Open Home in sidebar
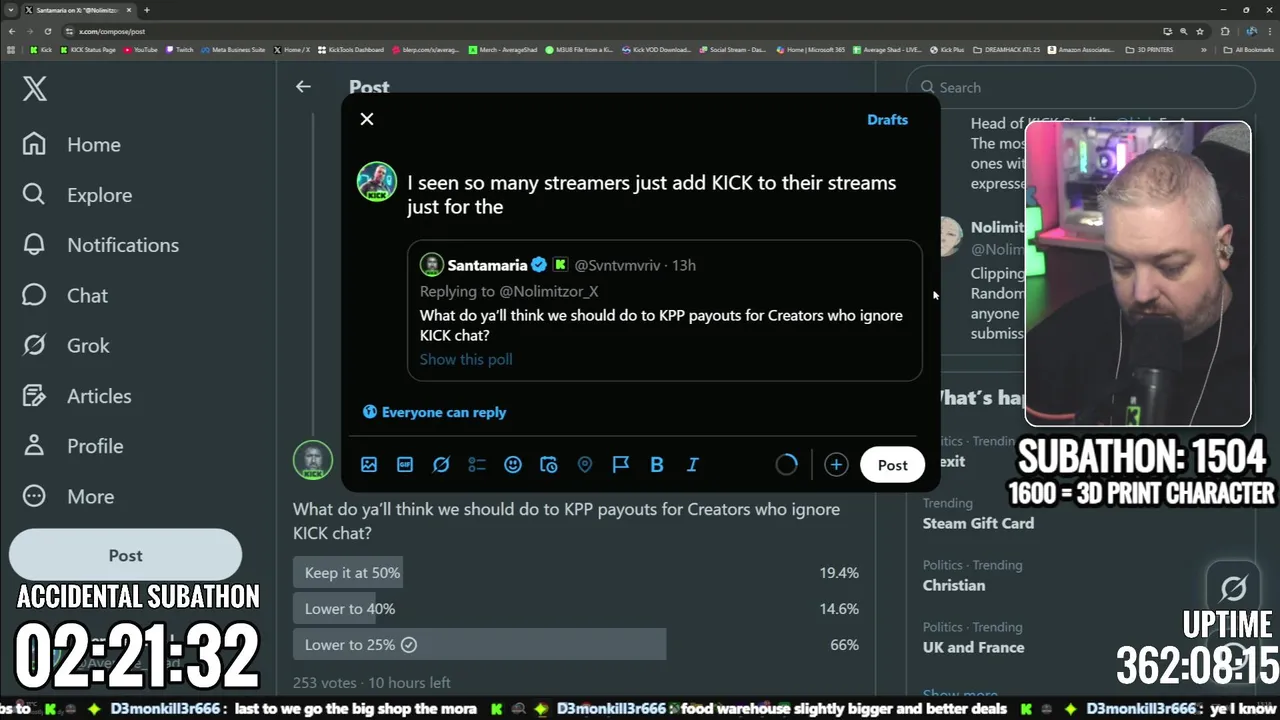 click(x=71, y=144)
